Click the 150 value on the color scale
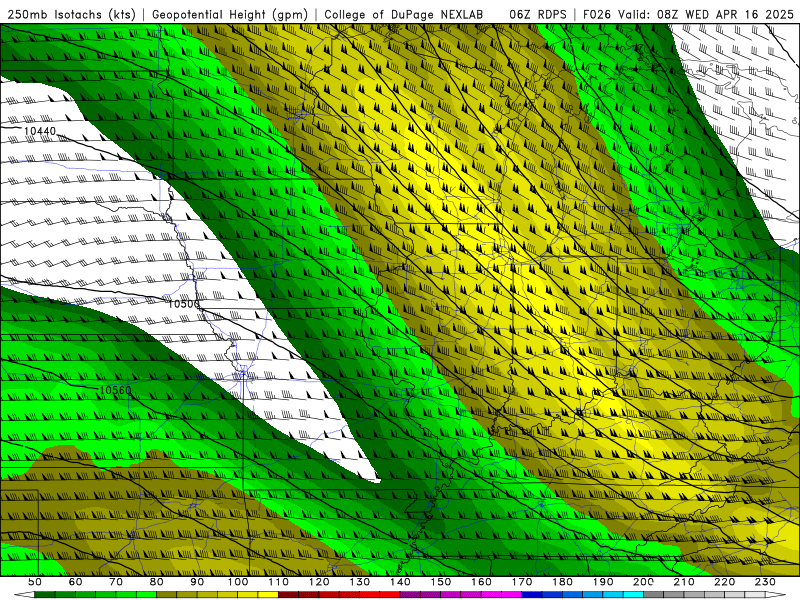The width and height of the screenshot is (800, 600). tap(440, 582)
